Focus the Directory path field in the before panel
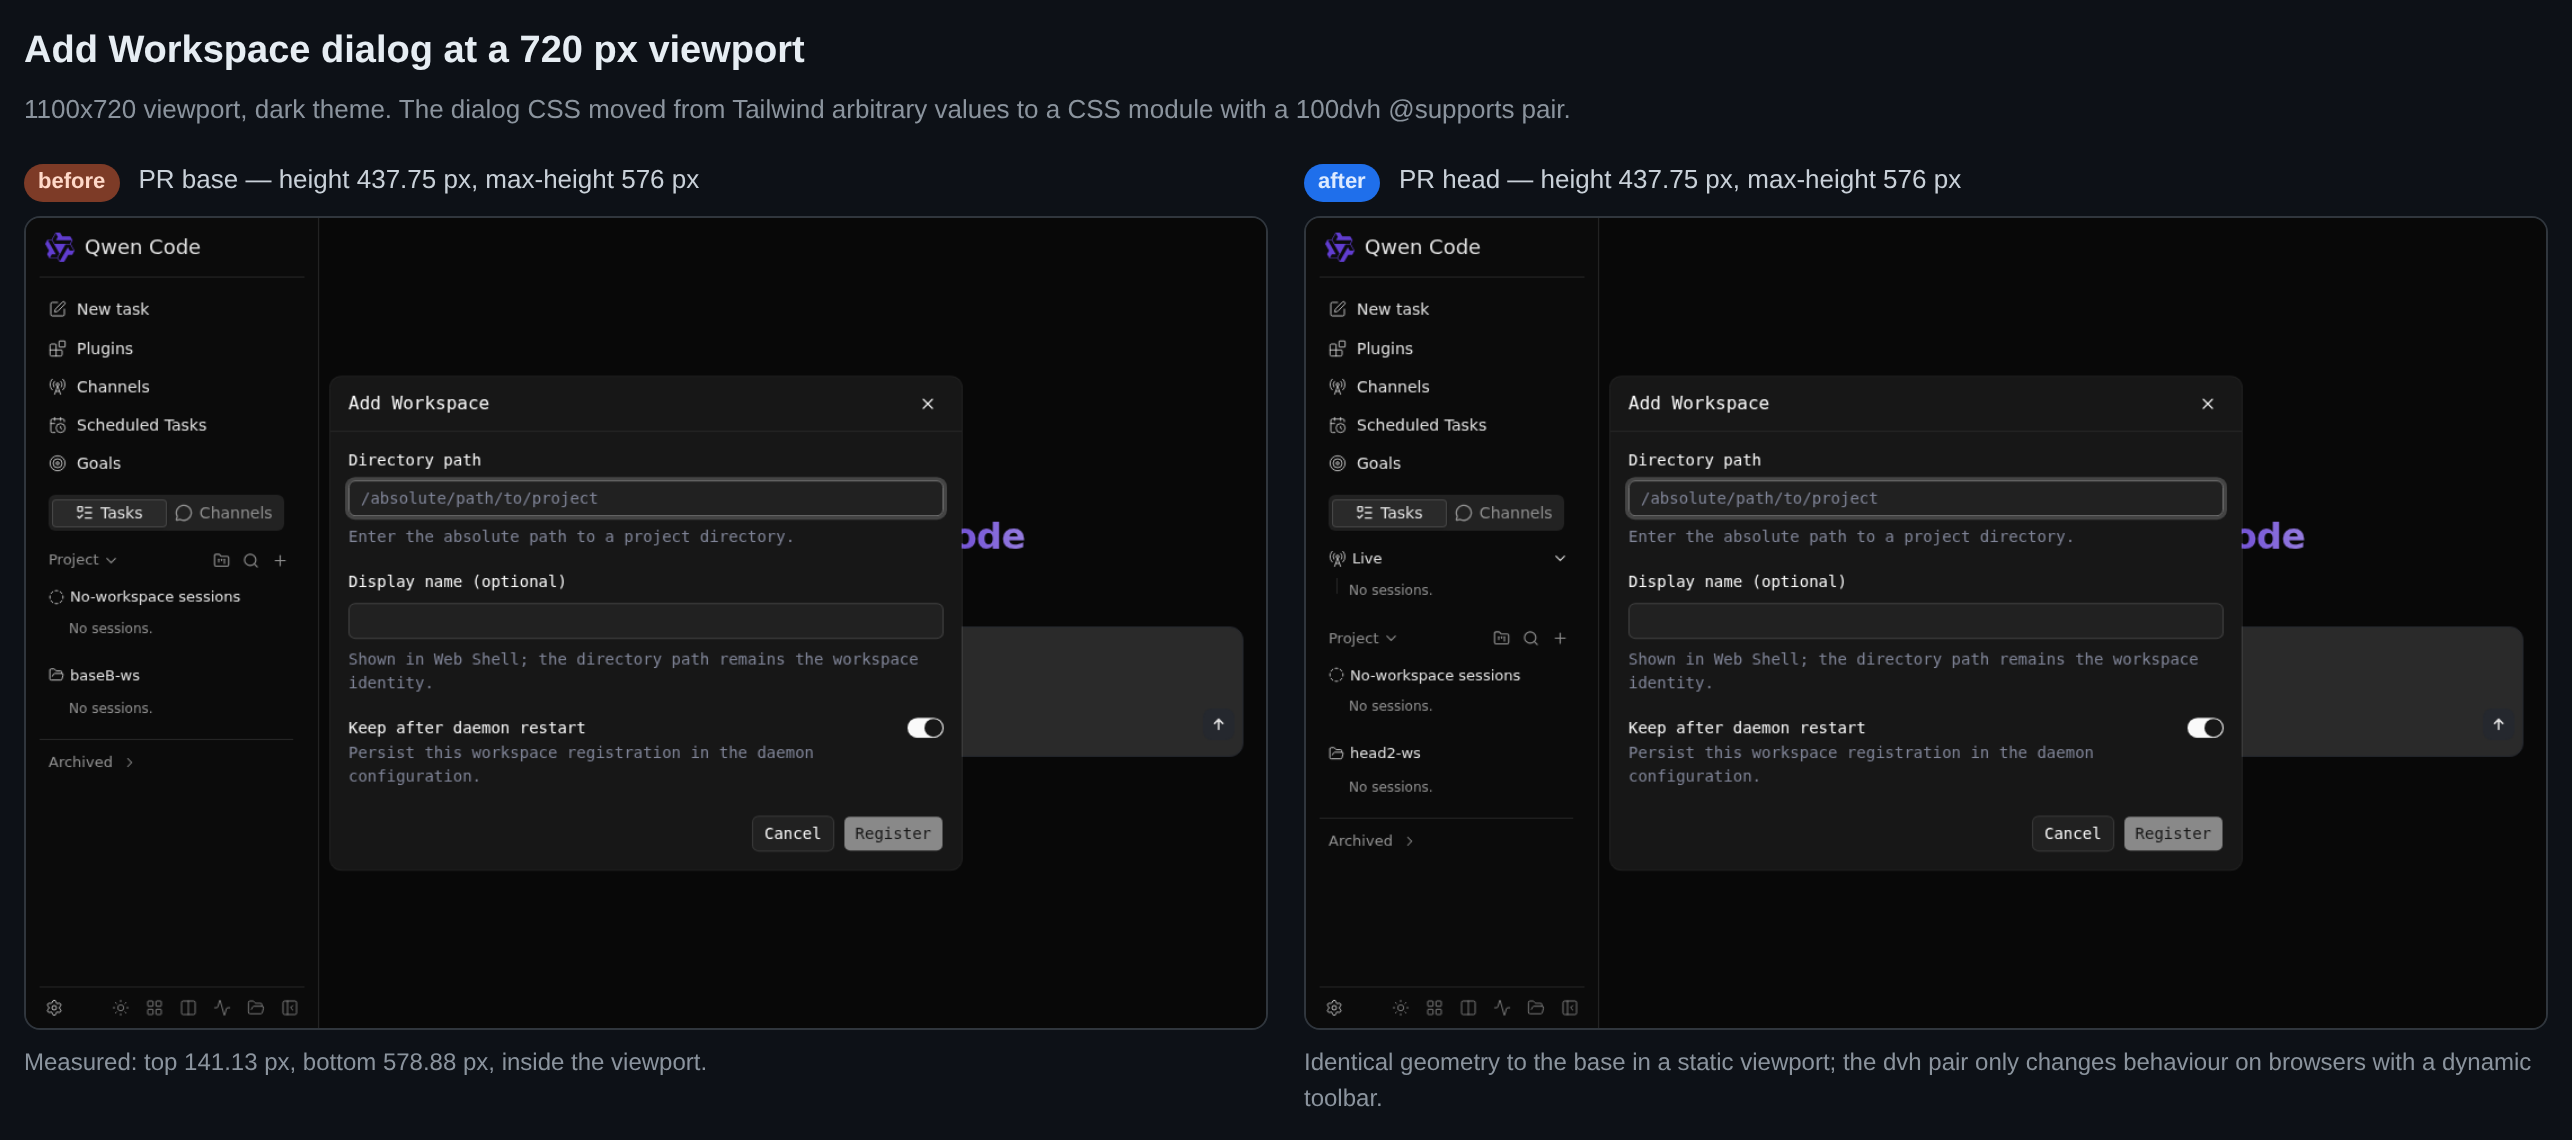This screenshot has height=1140, width=2572. pos(646,498)
